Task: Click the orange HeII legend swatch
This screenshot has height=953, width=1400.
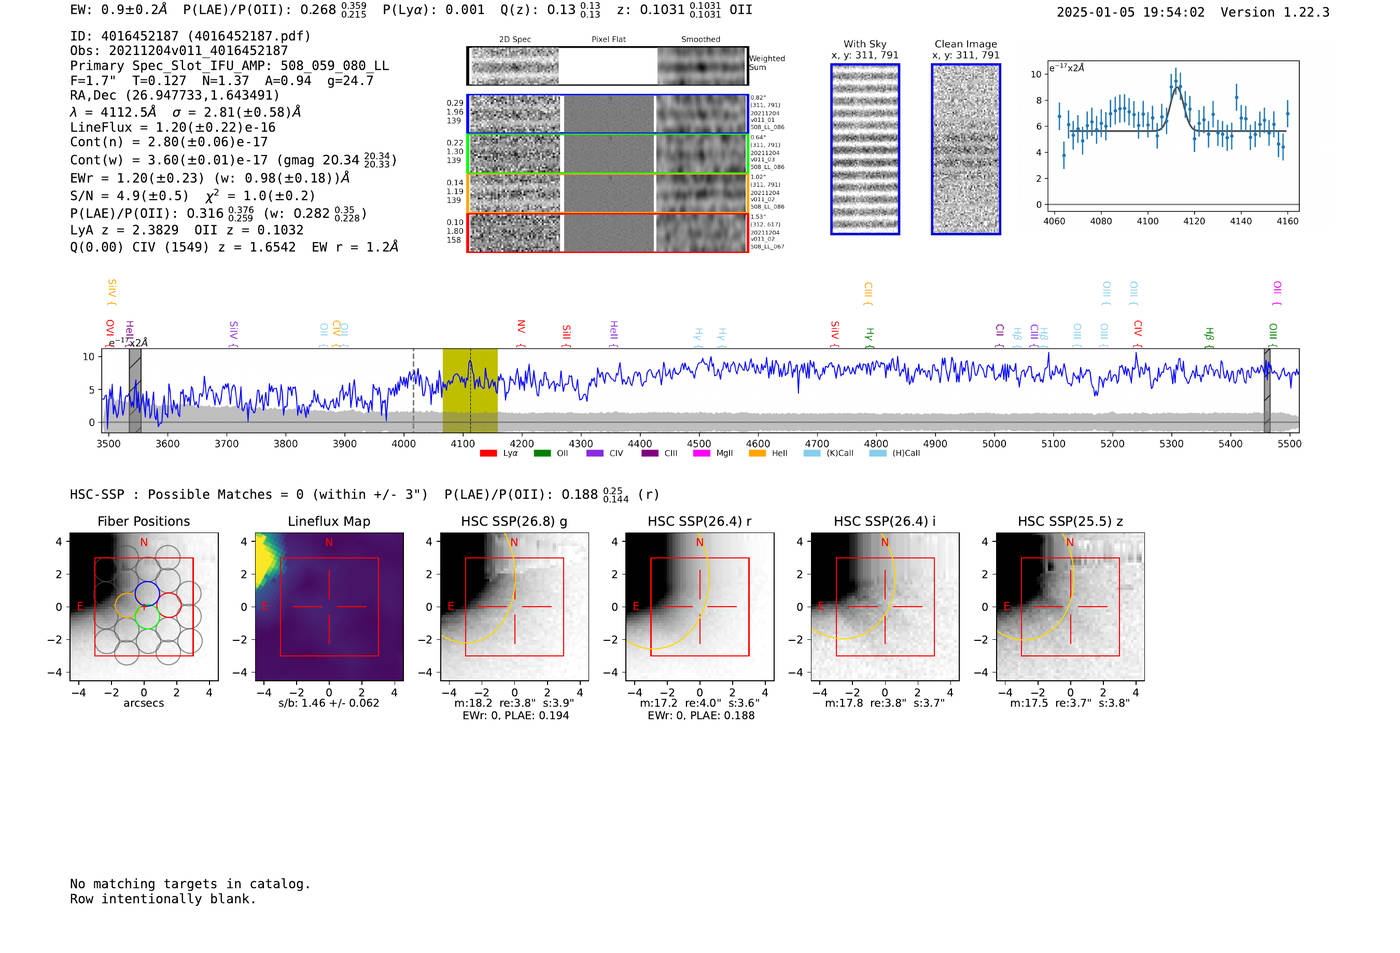Action: click(757, 453)
